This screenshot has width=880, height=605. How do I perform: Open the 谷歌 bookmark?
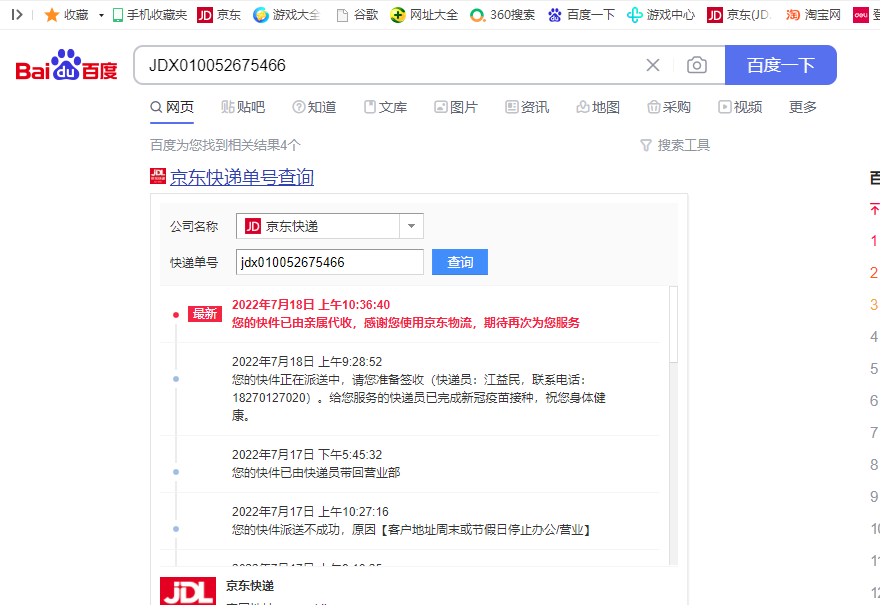pos(357,15)
